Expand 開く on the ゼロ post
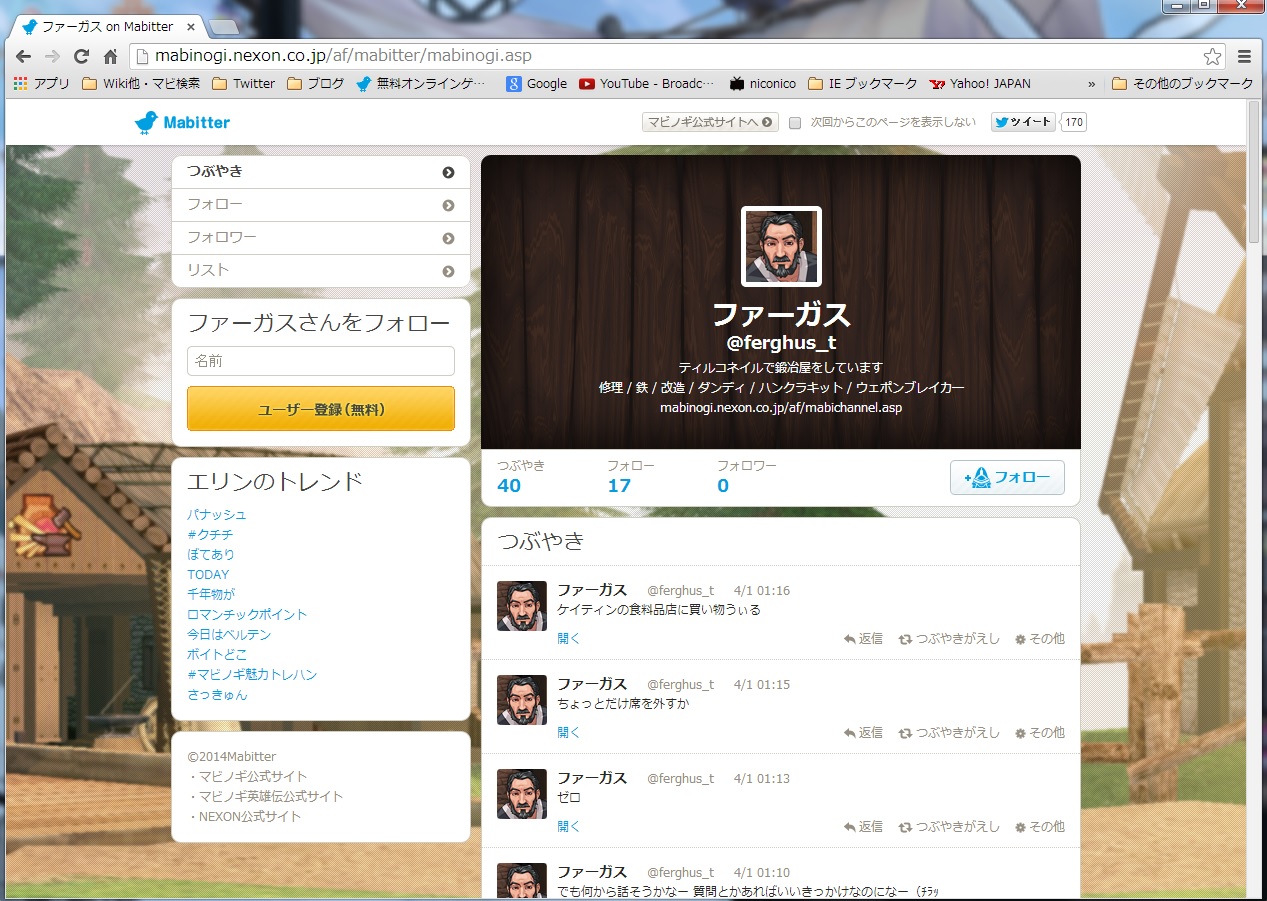The height and width of the screenshot is (901, 1267). pos(569,826)
